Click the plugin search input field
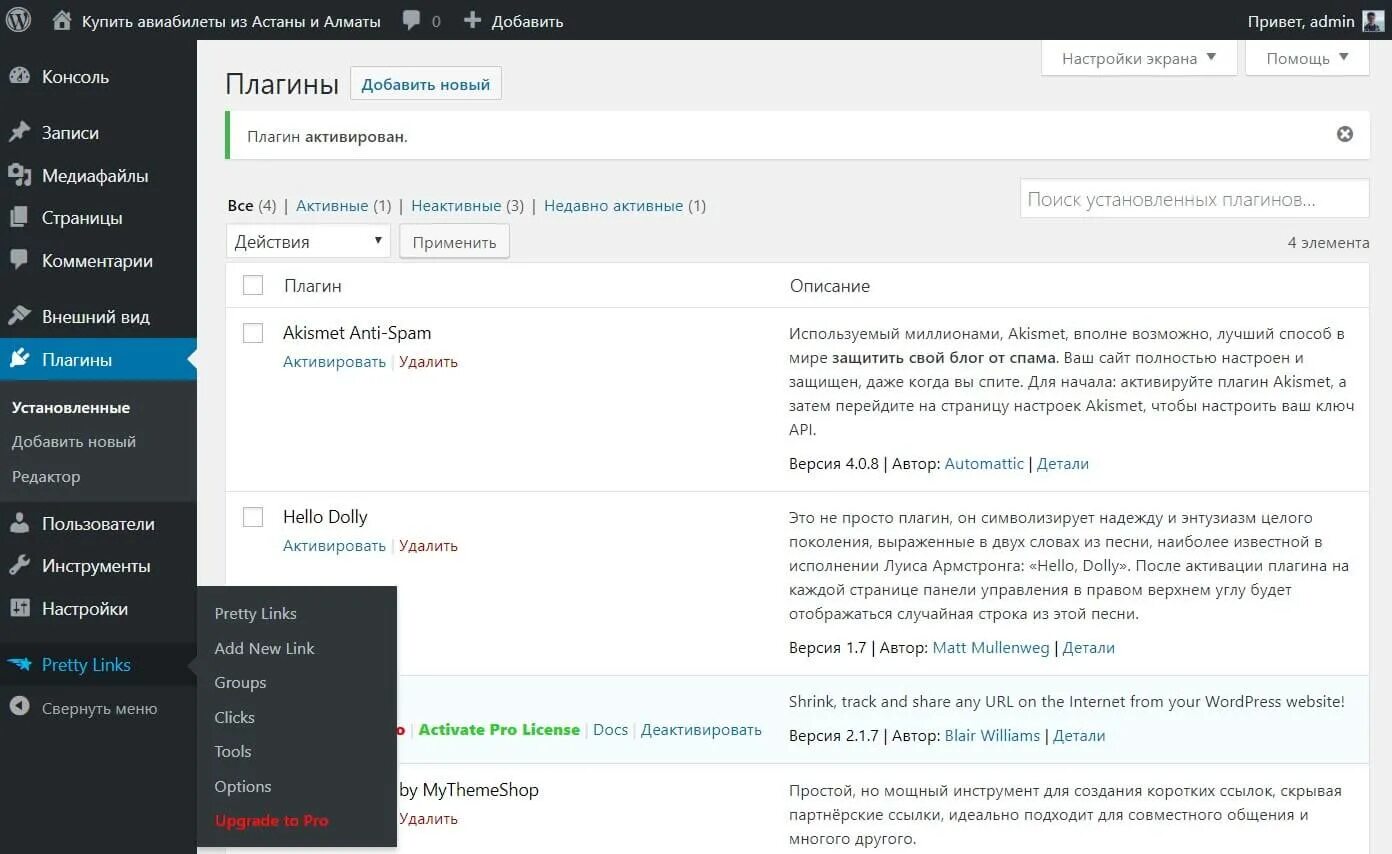 (1194, 199)
